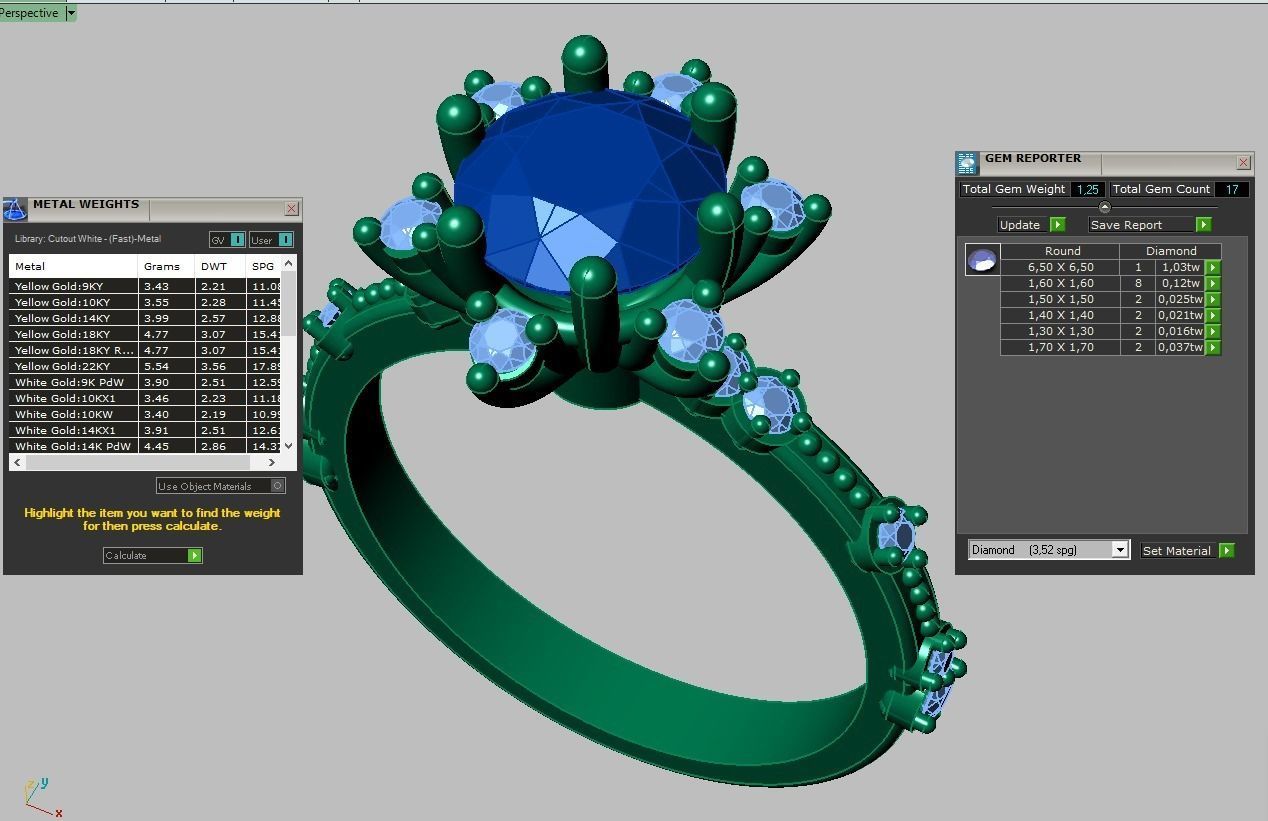Click the 1,60 X 1,60 gem size cell

pos(1060,283)
